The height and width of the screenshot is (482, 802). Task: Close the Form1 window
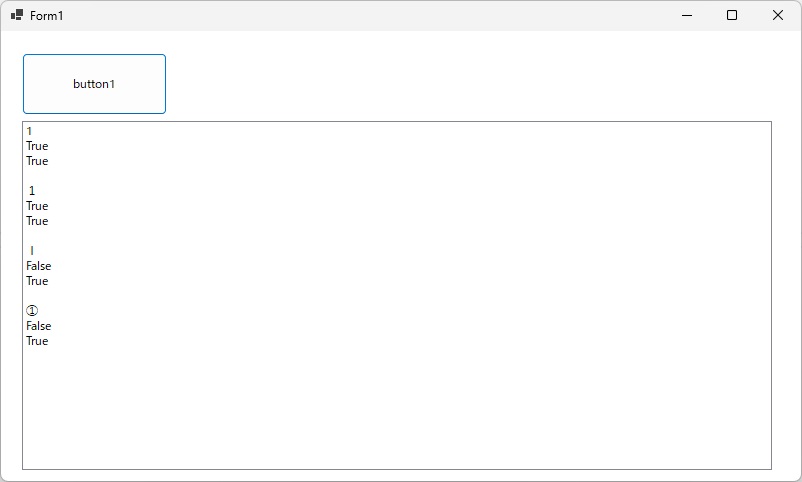pyautogui.click(x=778, y=15)
